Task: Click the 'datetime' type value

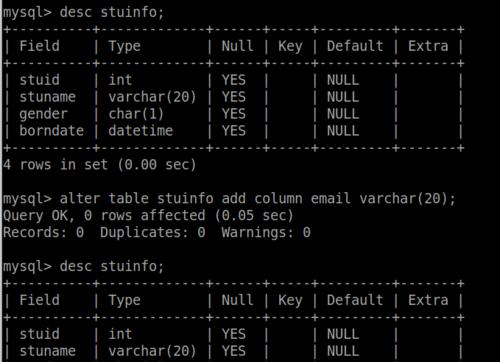Action: tap(140, 131)
